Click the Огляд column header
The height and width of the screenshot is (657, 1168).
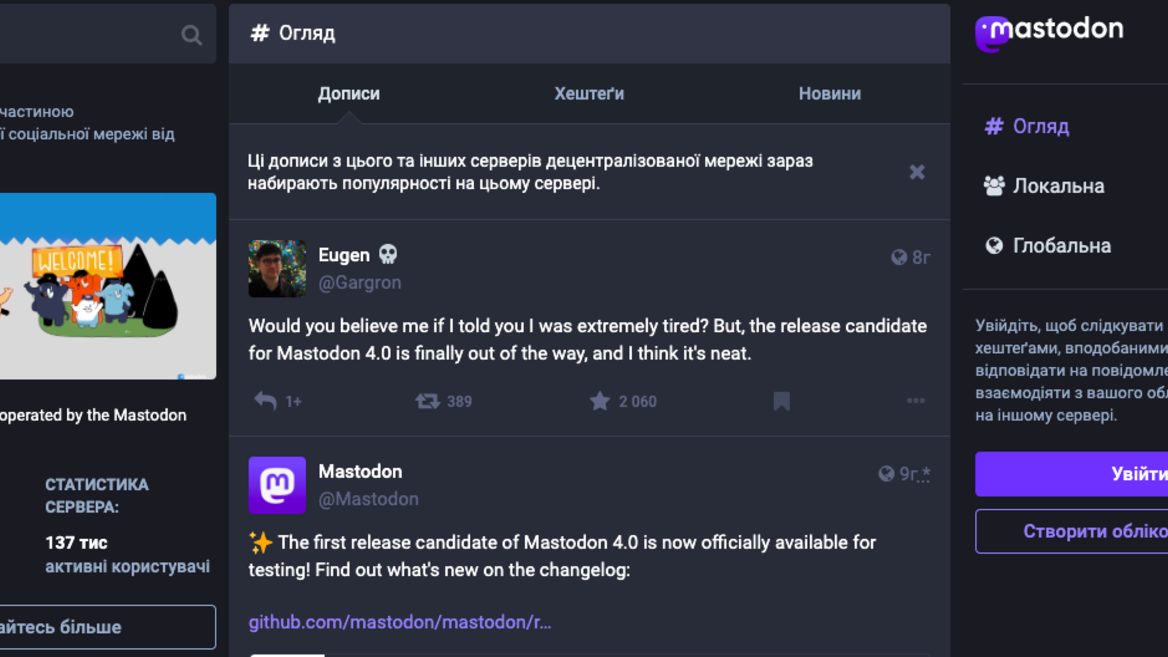(589, 33)
